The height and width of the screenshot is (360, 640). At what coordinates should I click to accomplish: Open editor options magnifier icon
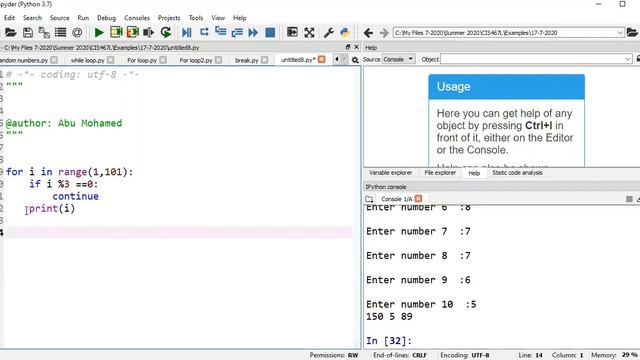(355, 60)
